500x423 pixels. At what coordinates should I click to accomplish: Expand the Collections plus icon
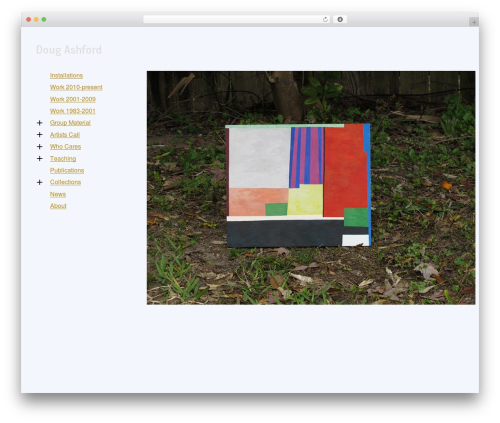tap(39, 182)
